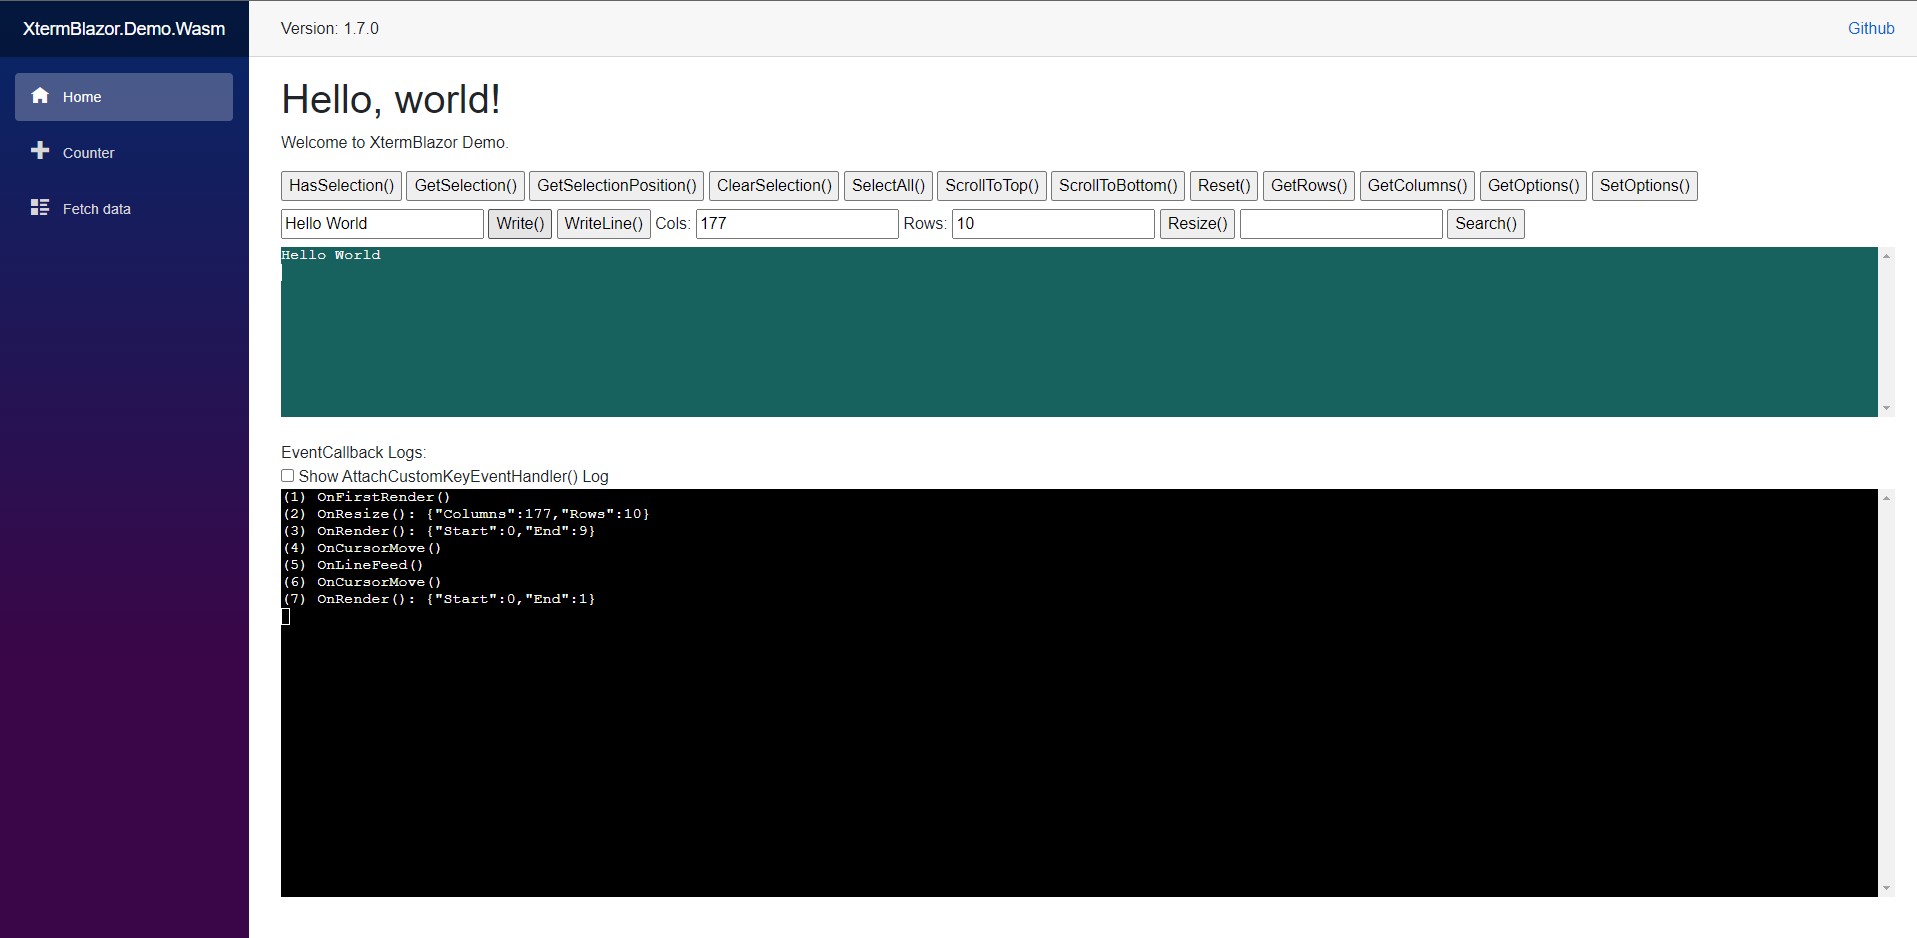Enable Show AttachCustomKeyEventHandler() Log checkbox

tap(288, 476)
